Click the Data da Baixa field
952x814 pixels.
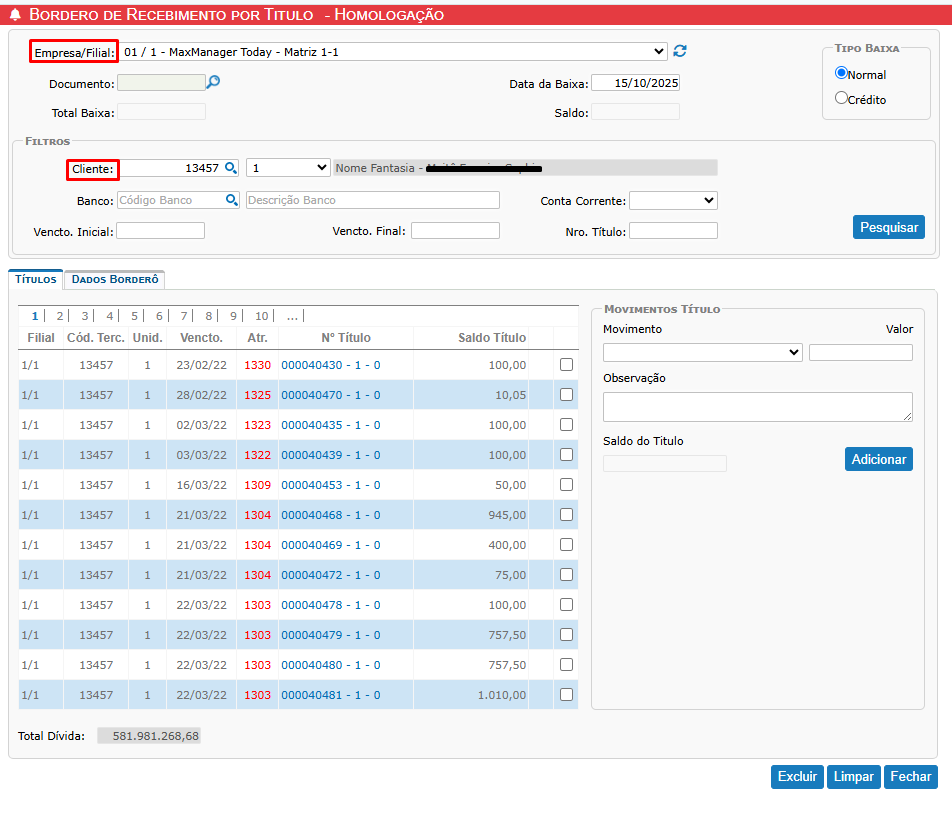[635, 83]
